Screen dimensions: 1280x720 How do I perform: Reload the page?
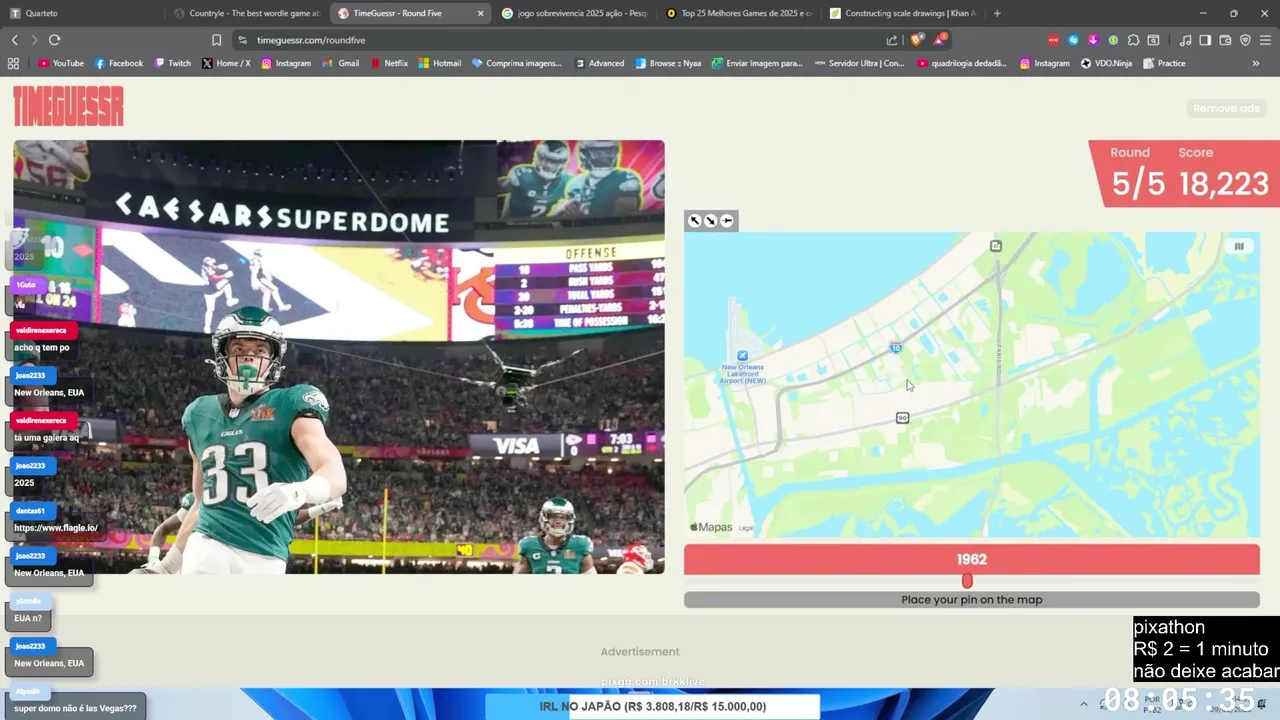click(x=55, y=40)
